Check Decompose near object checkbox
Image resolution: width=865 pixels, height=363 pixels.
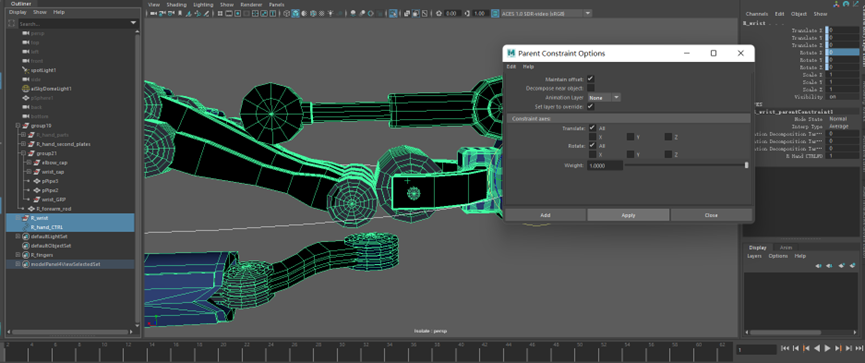[591, 88]
